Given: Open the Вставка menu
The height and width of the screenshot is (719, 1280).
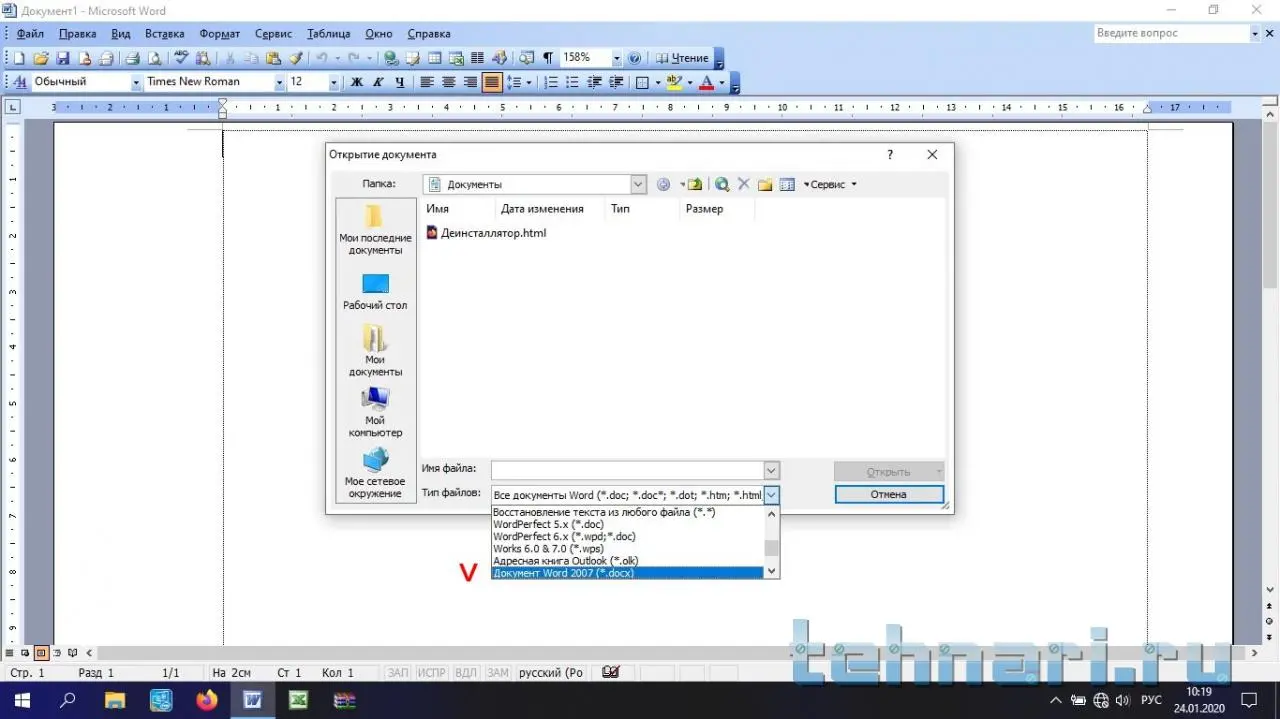Looking at the screenshot, I should point(165,34).
